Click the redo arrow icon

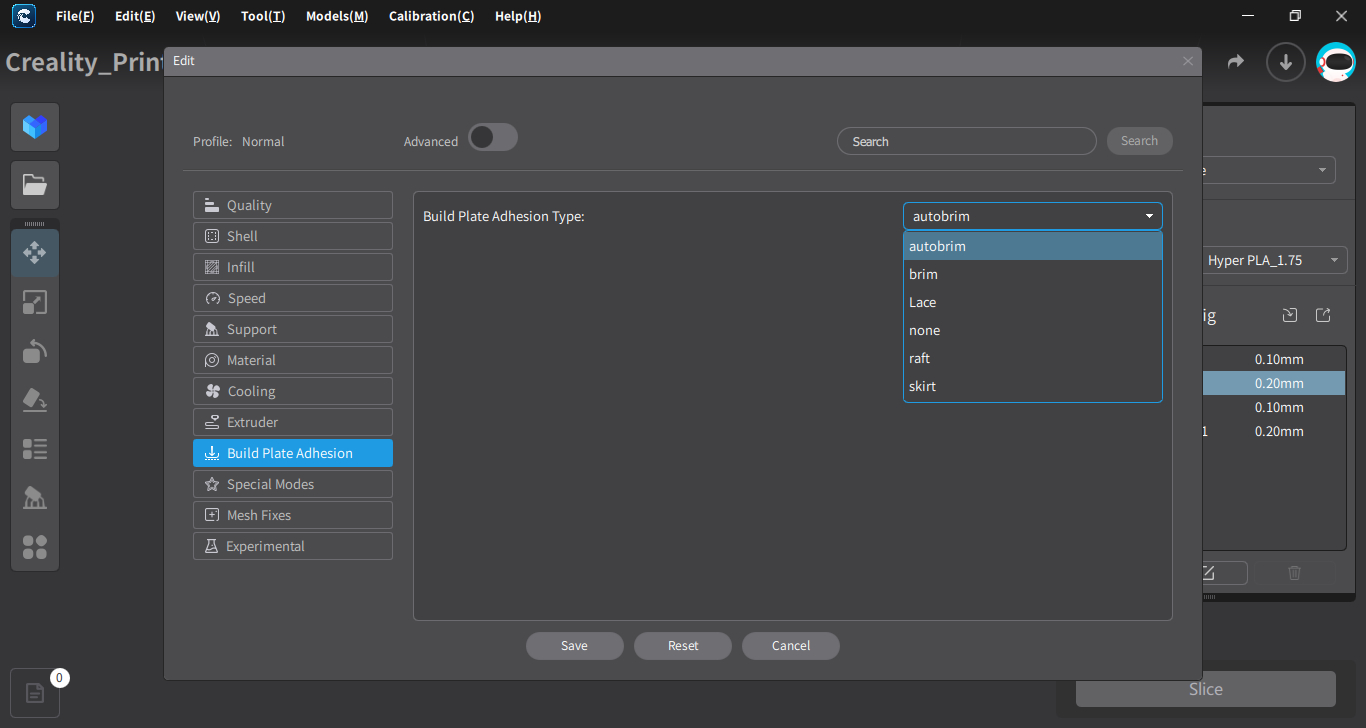[1236, 62]
